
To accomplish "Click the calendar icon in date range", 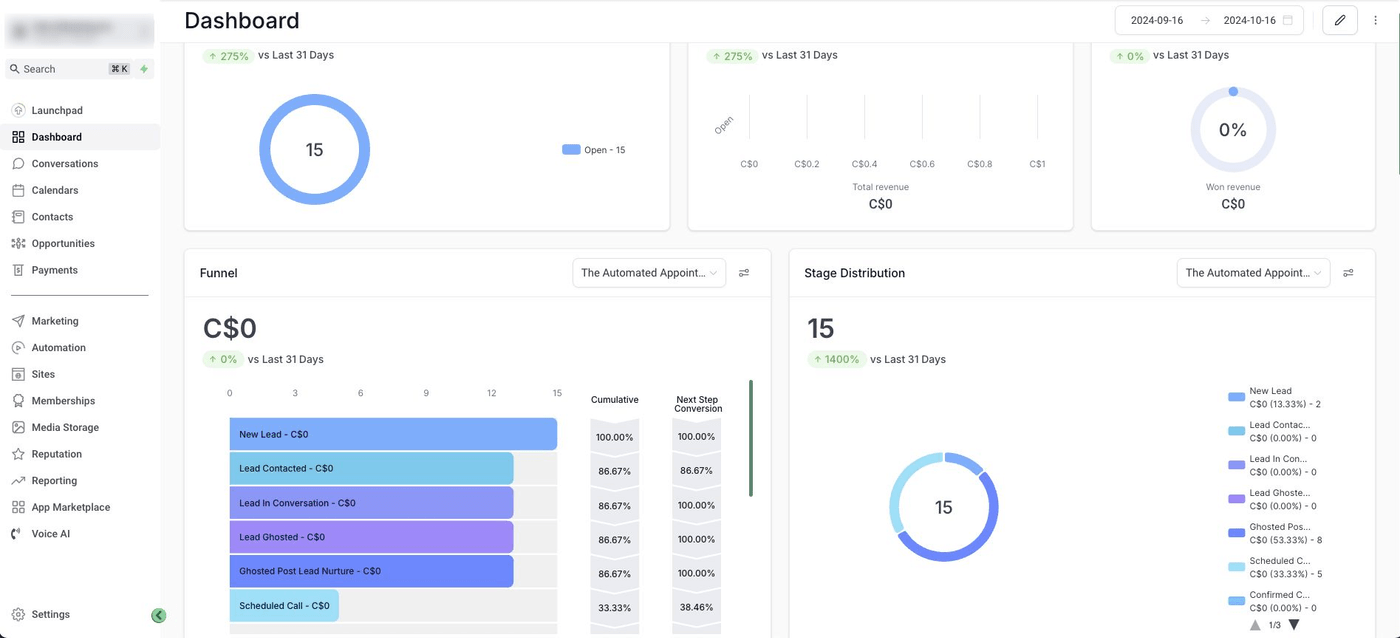I will (x=1288, y=20).
